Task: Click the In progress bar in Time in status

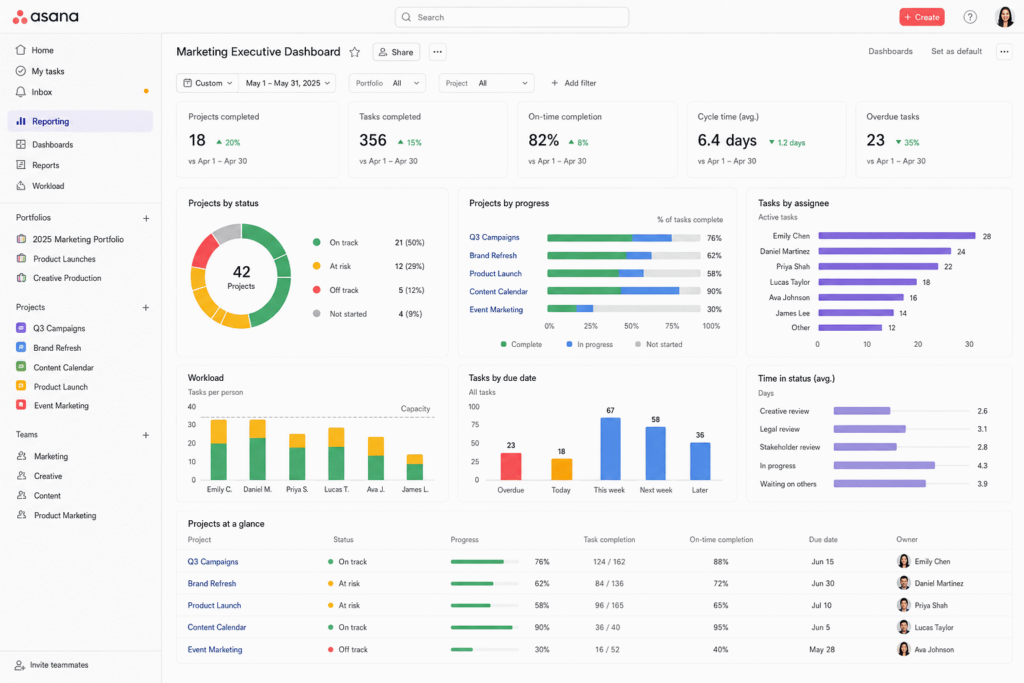Action: pos(884,466)
